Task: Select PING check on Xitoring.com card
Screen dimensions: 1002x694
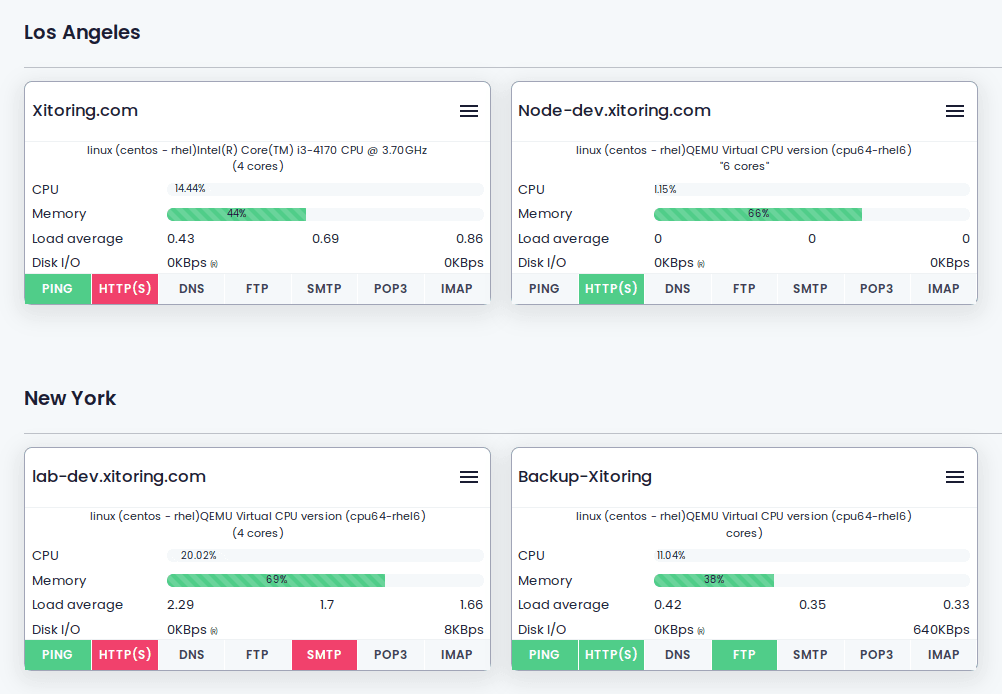Action: click(58, 289)
